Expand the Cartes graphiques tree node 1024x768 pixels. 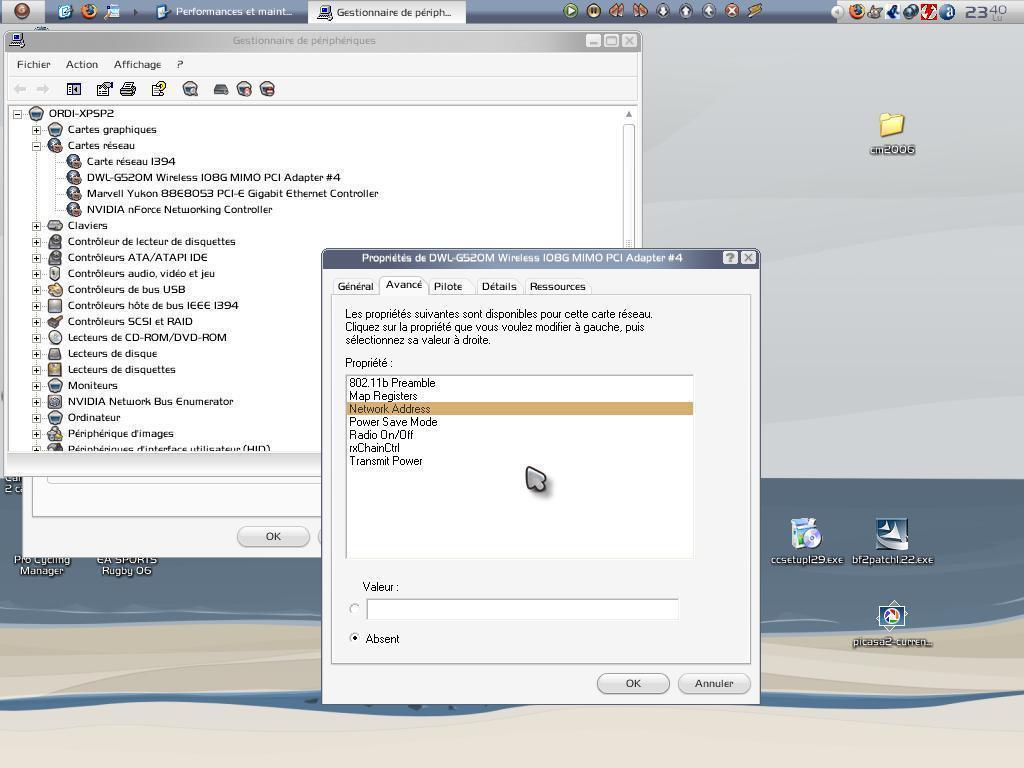(x=37, y=129)
